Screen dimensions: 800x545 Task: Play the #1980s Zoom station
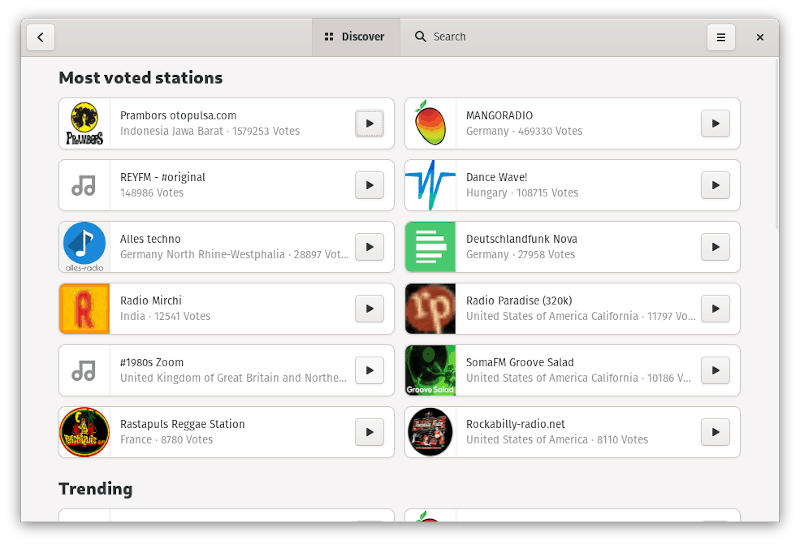tap(369, 370)
